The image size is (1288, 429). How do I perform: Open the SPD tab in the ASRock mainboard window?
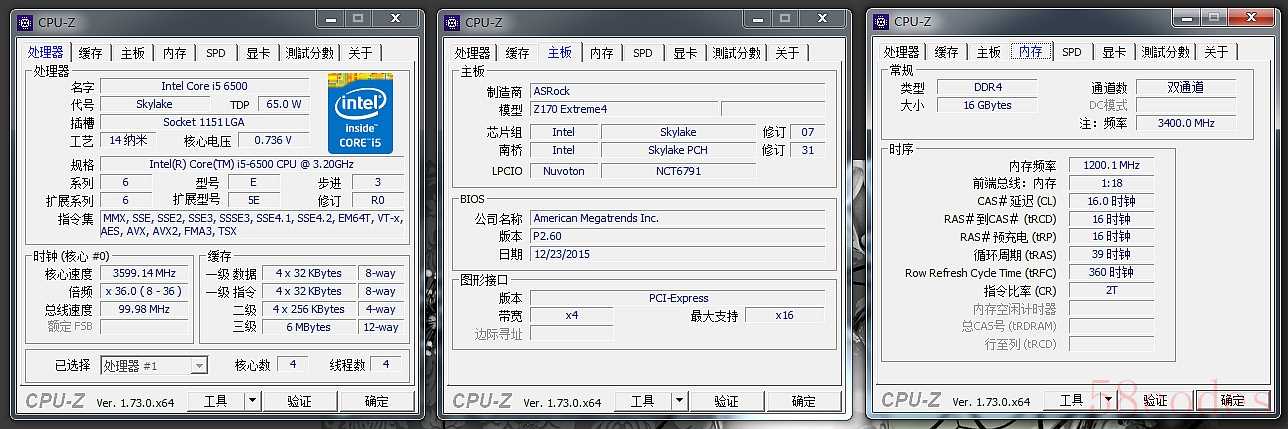(642, 53)
